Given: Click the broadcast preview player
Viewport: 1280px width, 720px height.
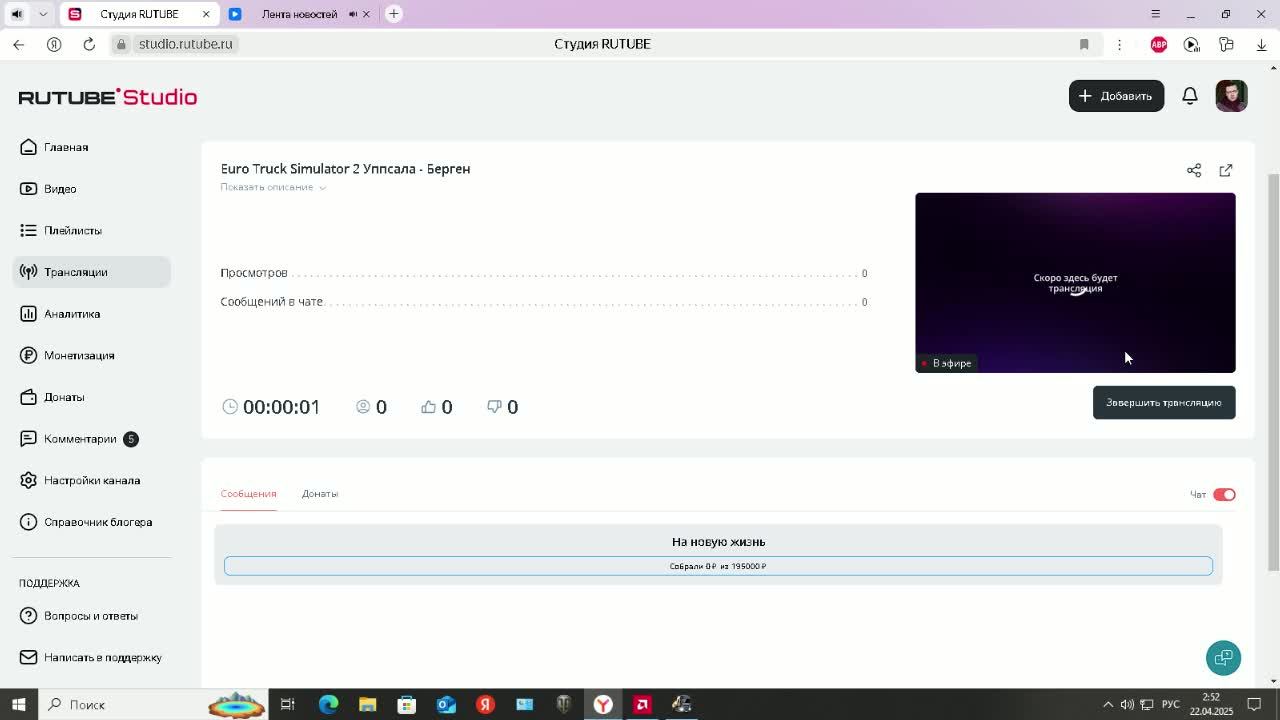Looking at the screenshot, I should pyautogui.click(x=1075, y=283).
